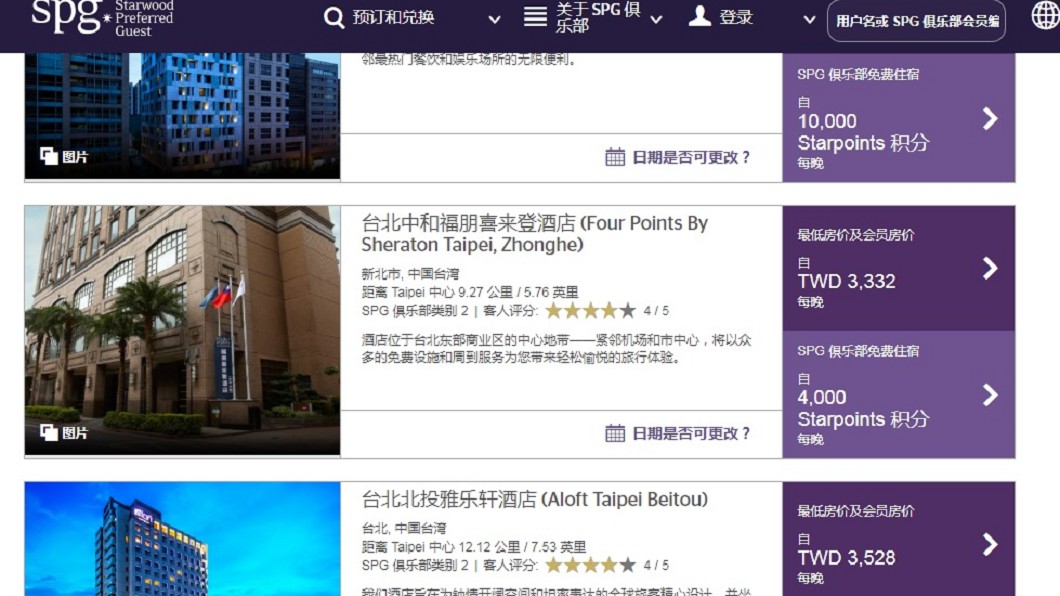The width and height of the screenshot is (1060, 596).
Task: Select the TWD 3,528 lowest rate panel
Action: click(898, 539)
